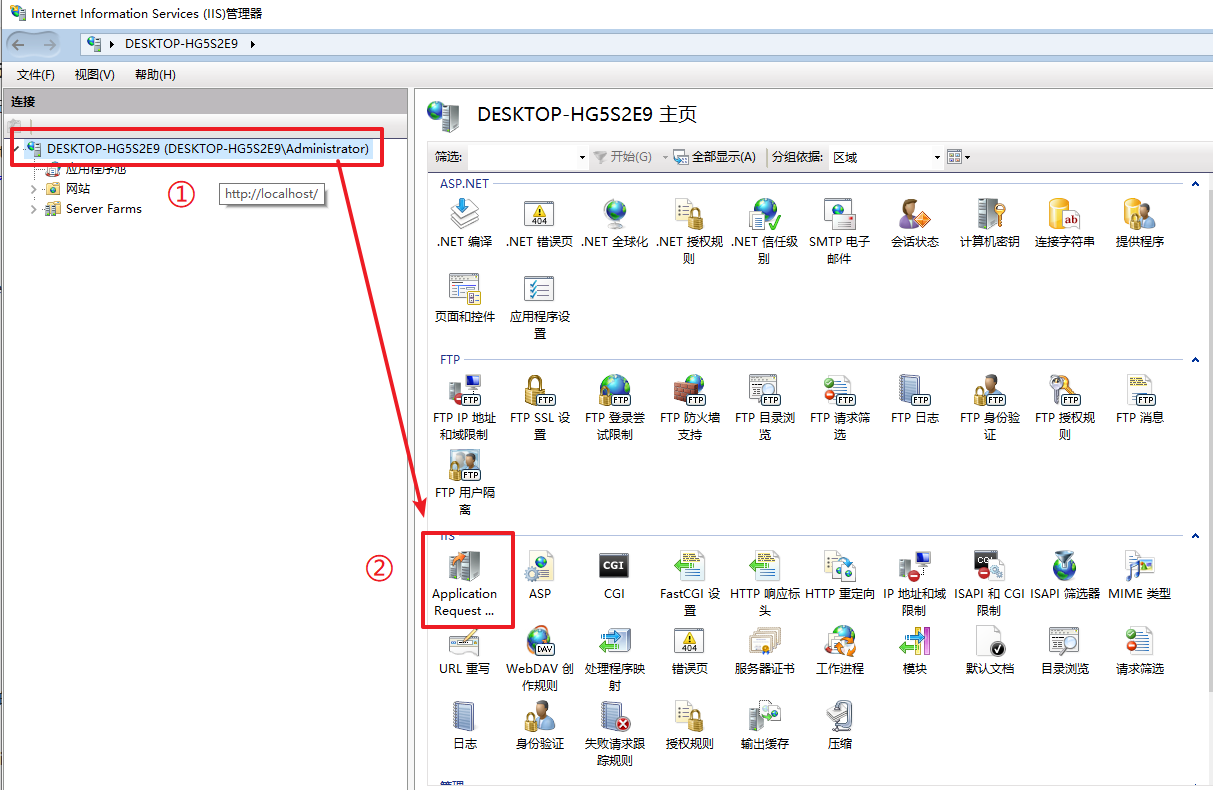Open 默认文档 feature
Image resolution: width=1213 pixels, height=790 pixels.
[990, 650]
